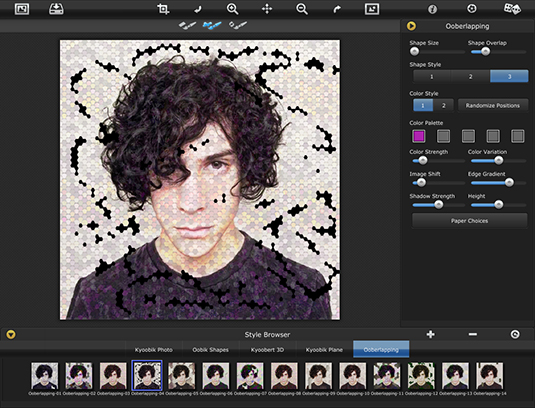The height and width of the screenshot is (408, 535).
Task: Select the third brush mode icon
Action: 237,25
